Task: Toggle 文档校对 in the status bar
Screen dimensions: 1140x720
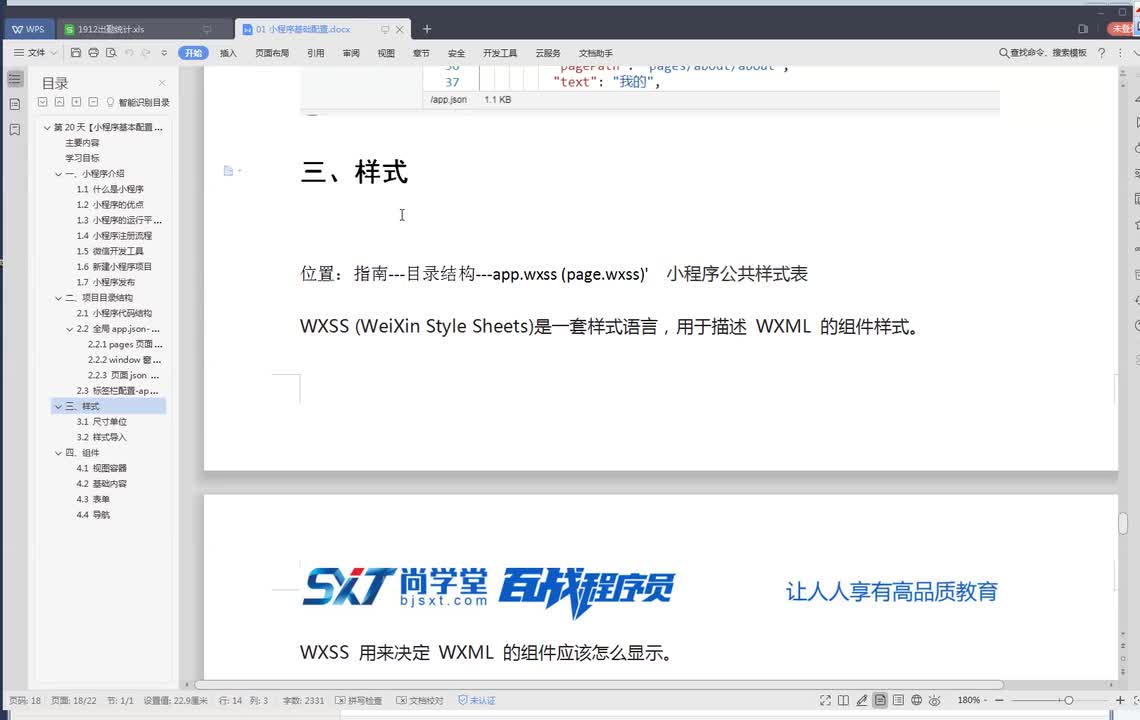Action: coord(420,700)
